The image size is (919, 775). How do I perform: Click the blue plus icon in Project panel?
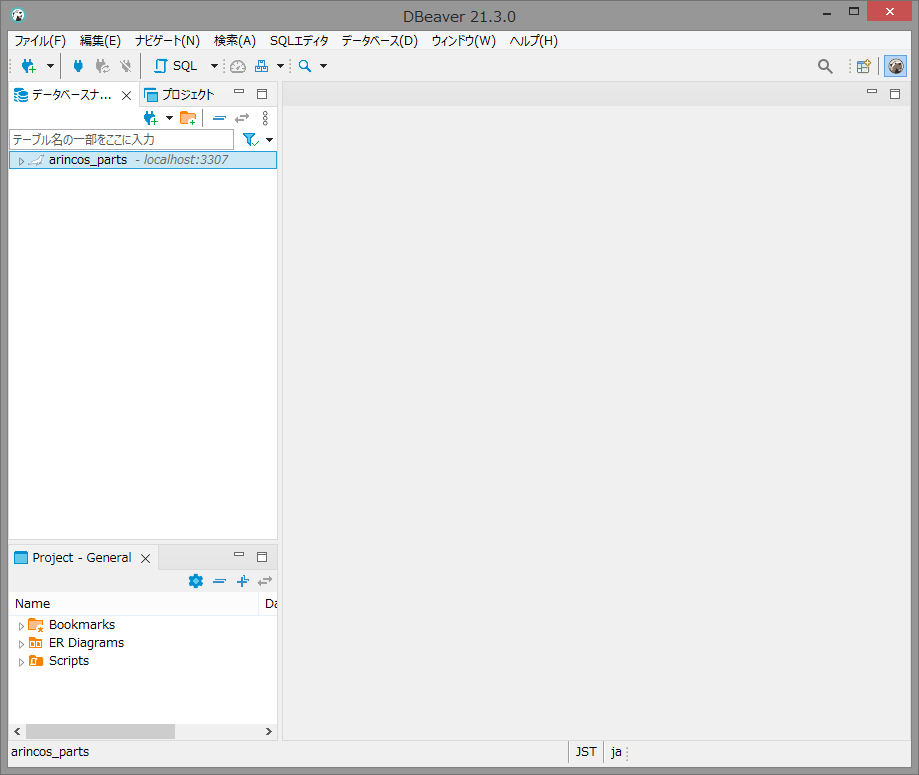click(243, 581)
